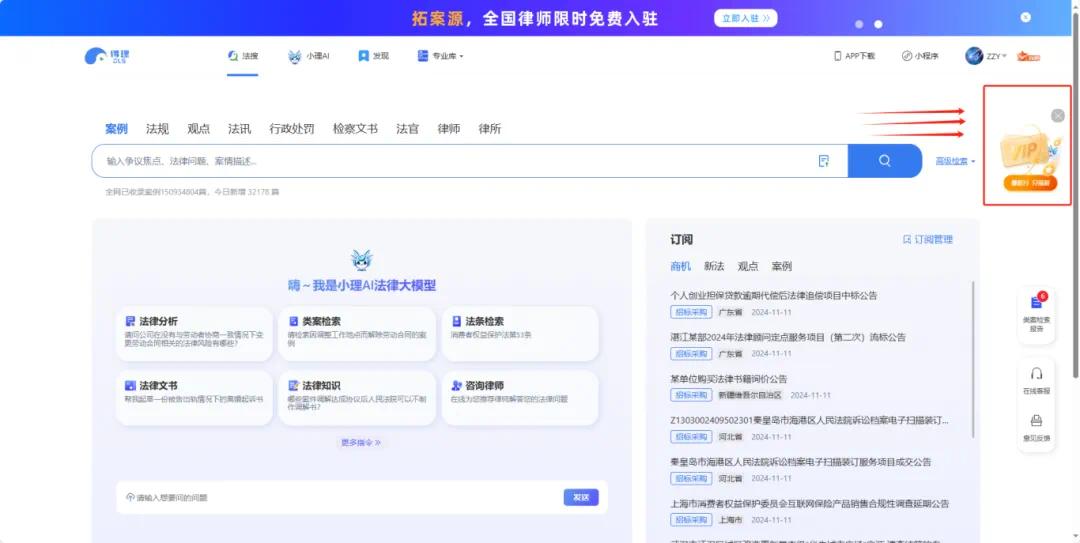Switch to the 观点 search tab

point(198,128)
